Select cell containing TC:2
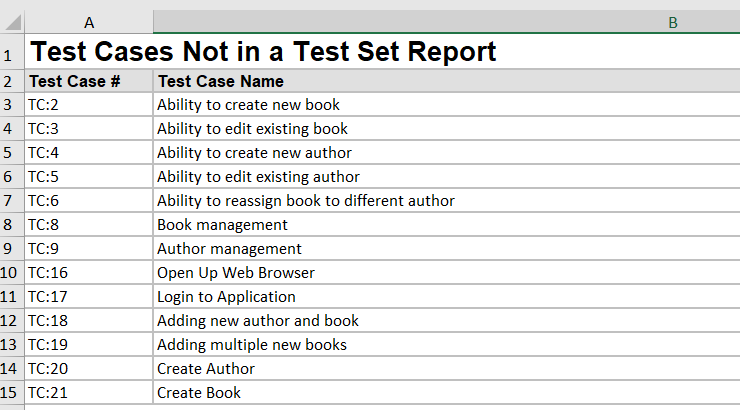The image size is (740, 410). pos(89,105)
